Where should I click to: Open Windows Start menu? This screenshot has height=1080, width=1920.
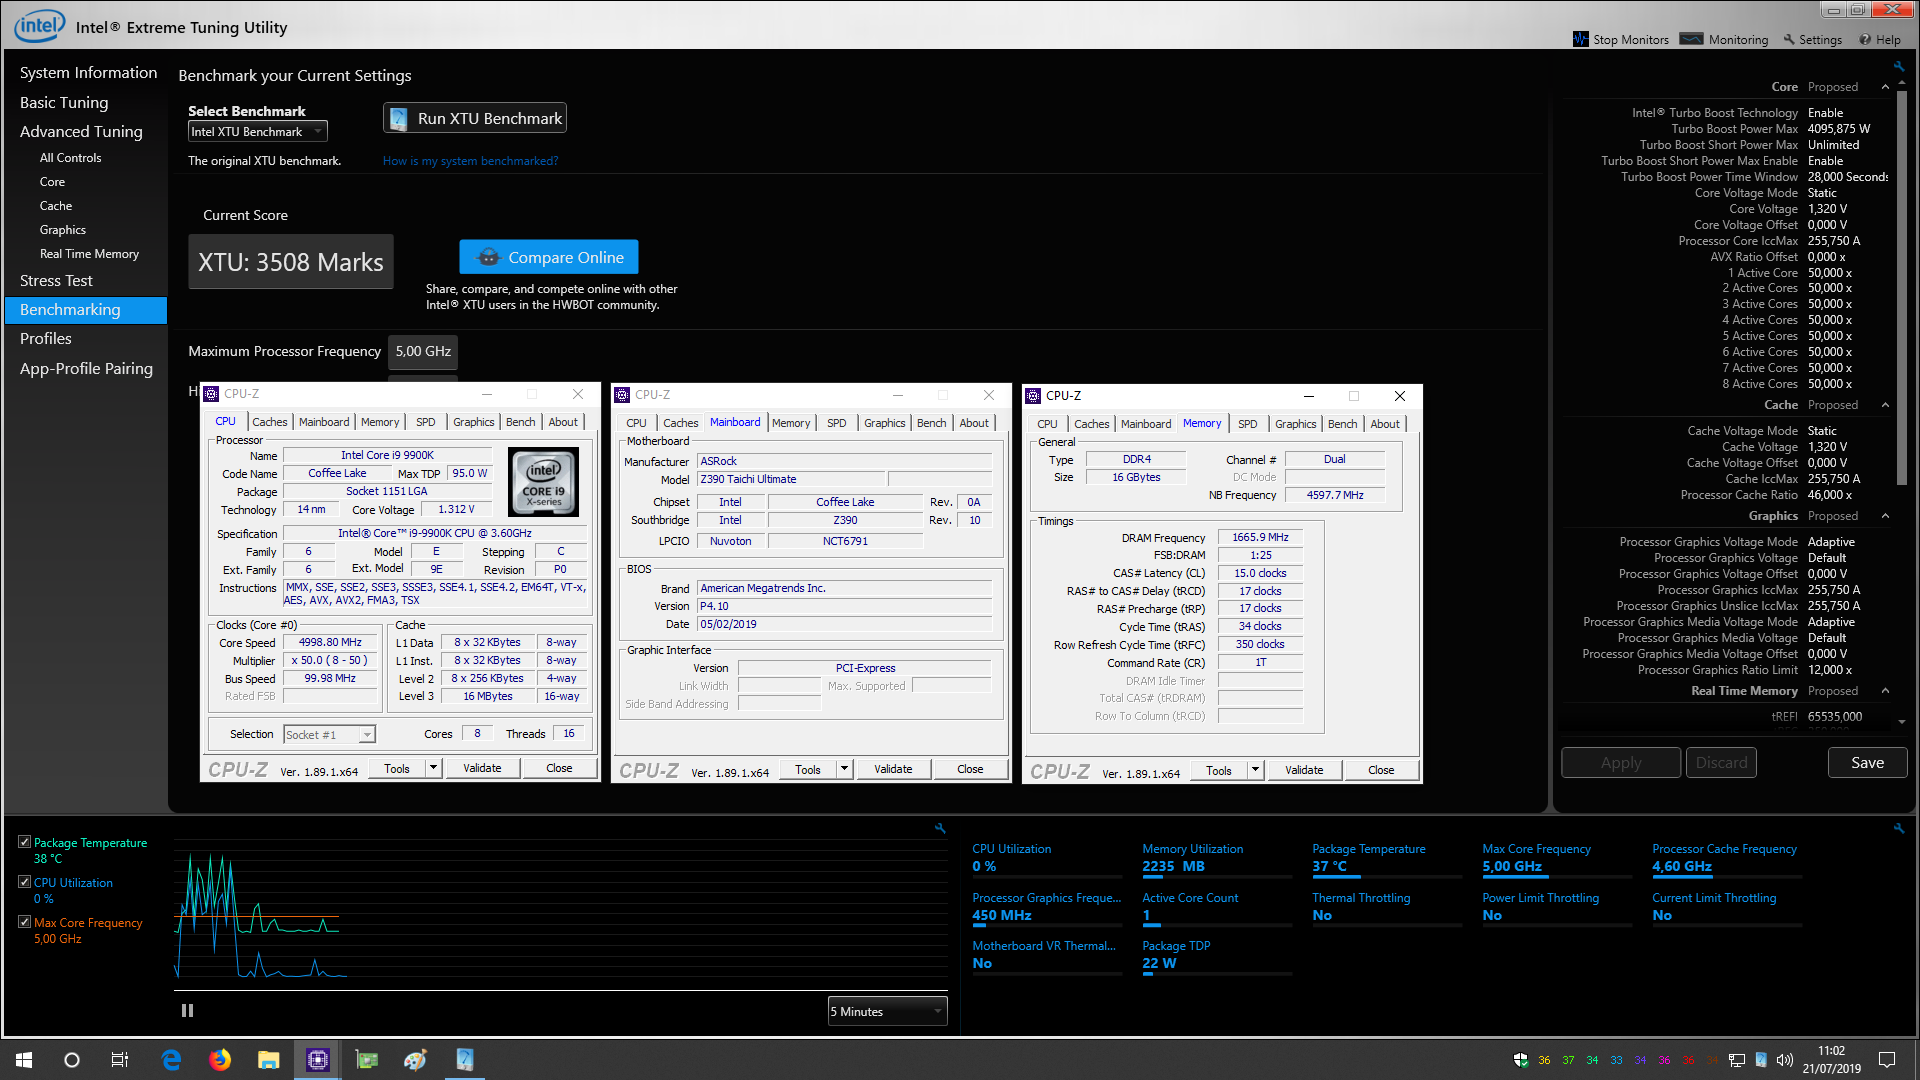[24, 1060]
